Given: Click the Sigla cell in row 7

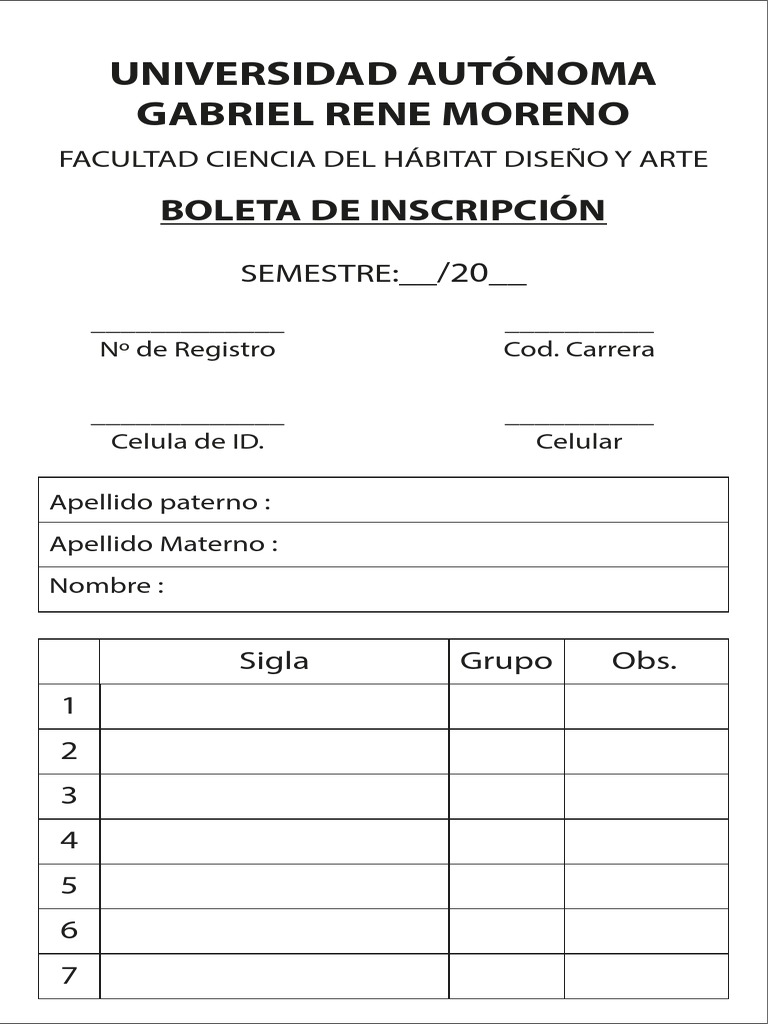Looking at the screenshot, I should coord(274,976).
